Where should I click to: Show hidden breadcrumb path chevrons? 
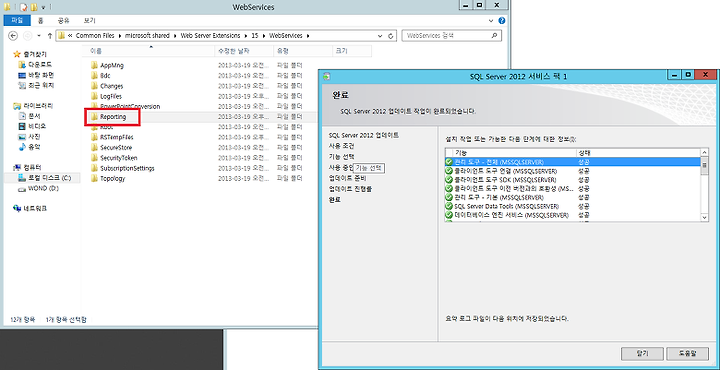70,36
